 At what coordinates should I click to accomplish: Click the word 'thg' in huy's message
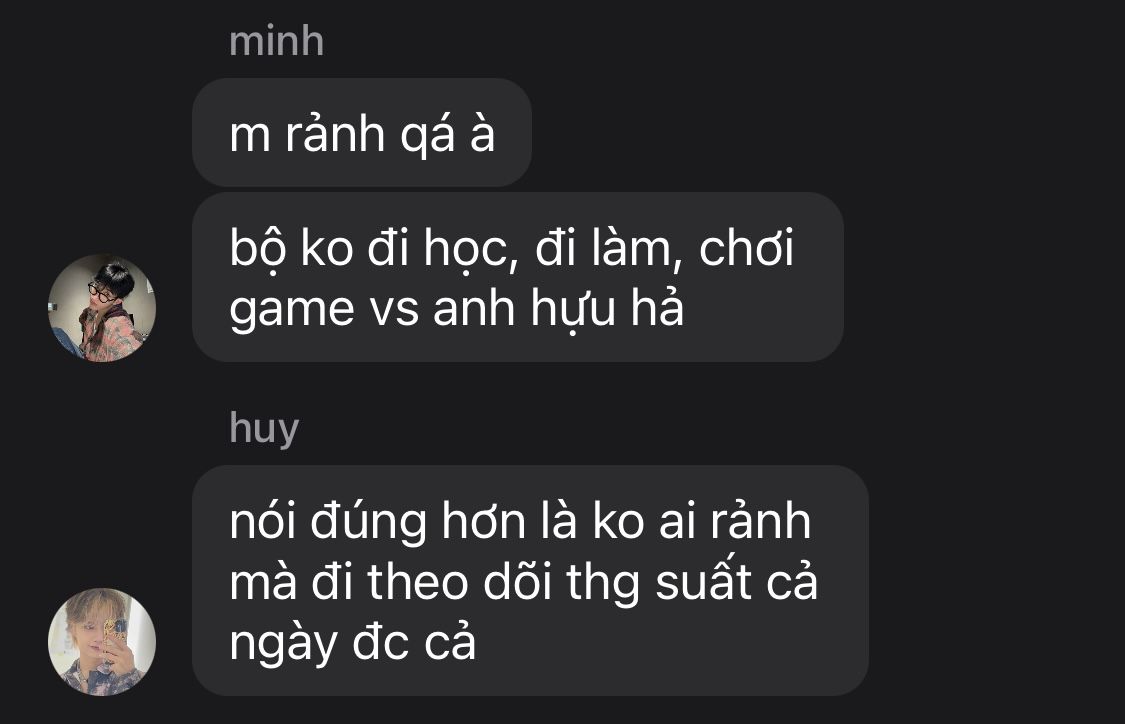(603, 583)
